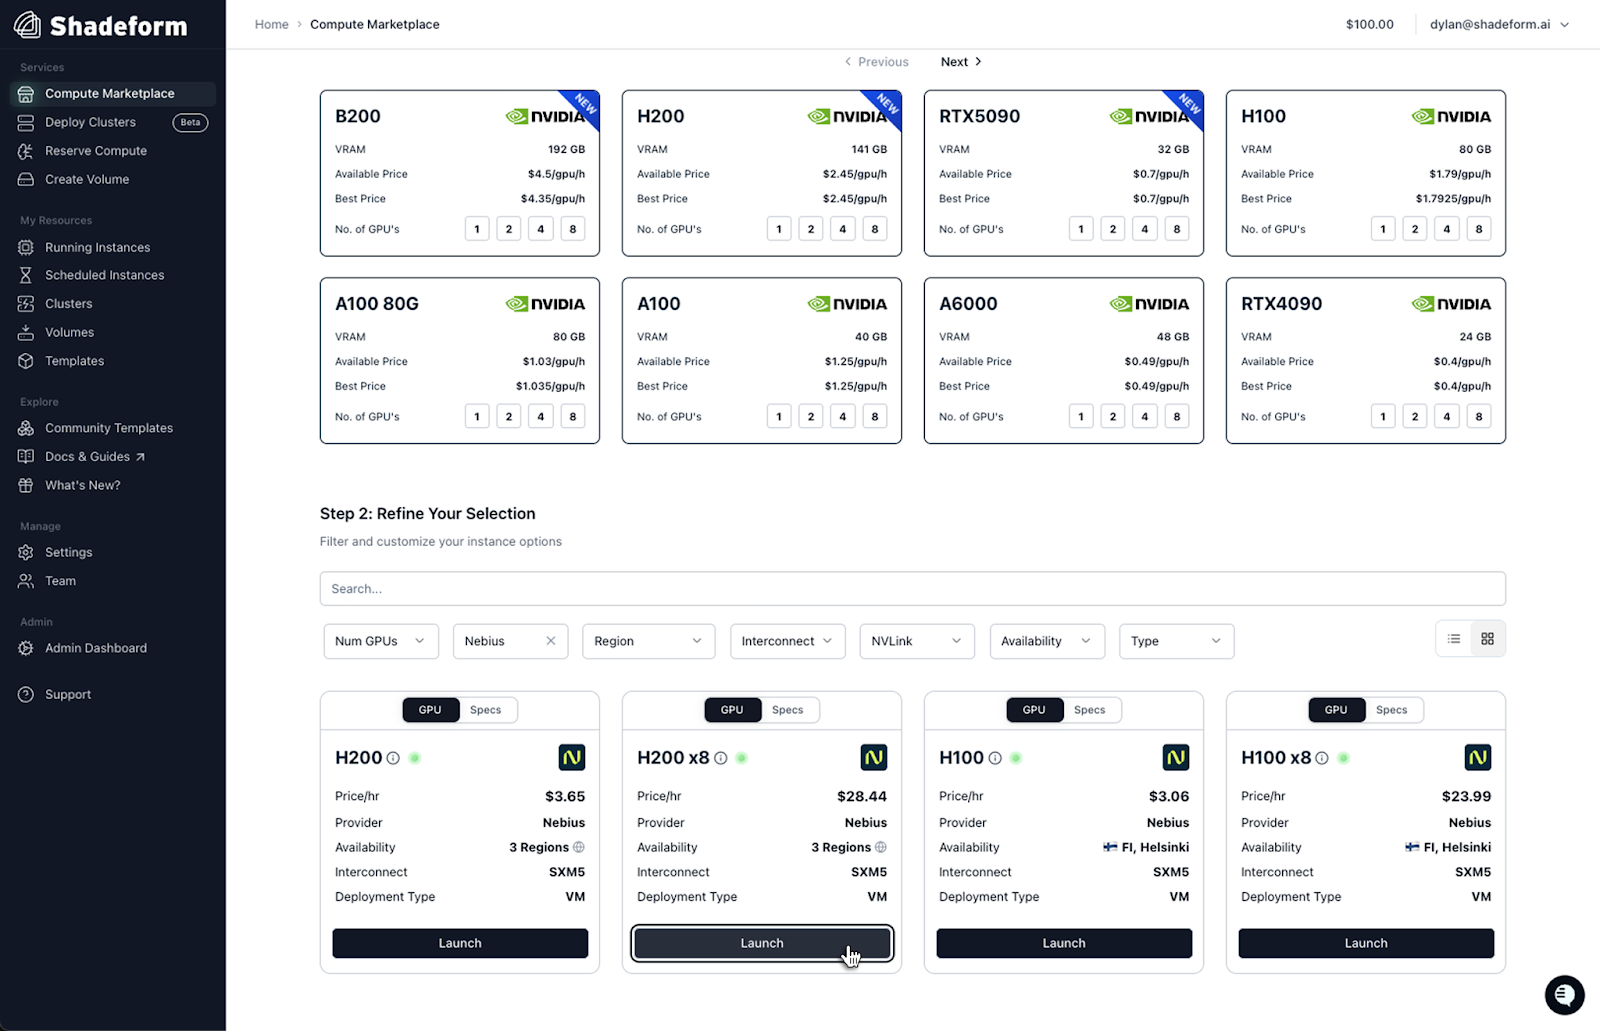Click the Shadeform logo
Viewport: 1600px width, 1031px height.
coord(100,25)
